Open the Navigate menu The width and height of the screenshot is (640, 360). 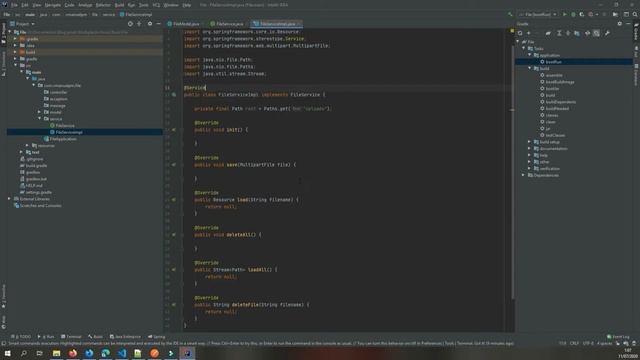[53, 5]
